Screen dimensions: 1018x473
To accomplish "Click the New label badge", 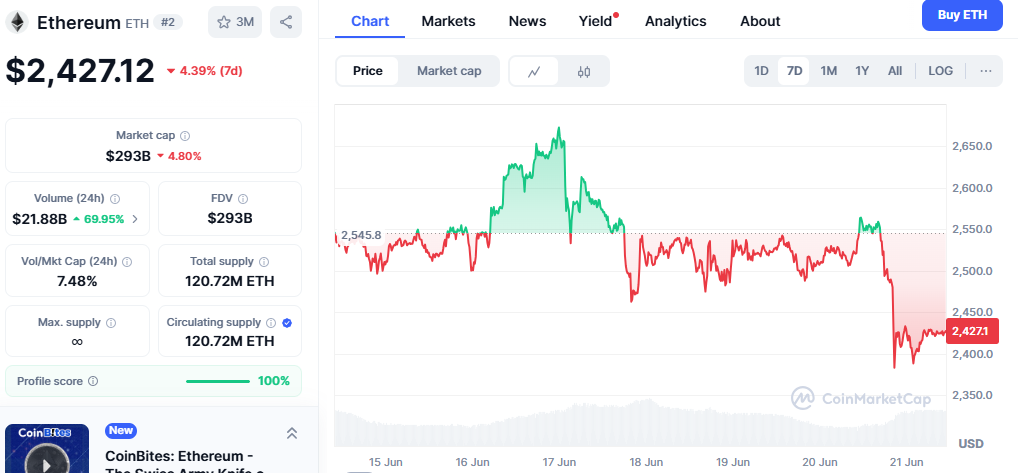I will click(x=121, y=430).
